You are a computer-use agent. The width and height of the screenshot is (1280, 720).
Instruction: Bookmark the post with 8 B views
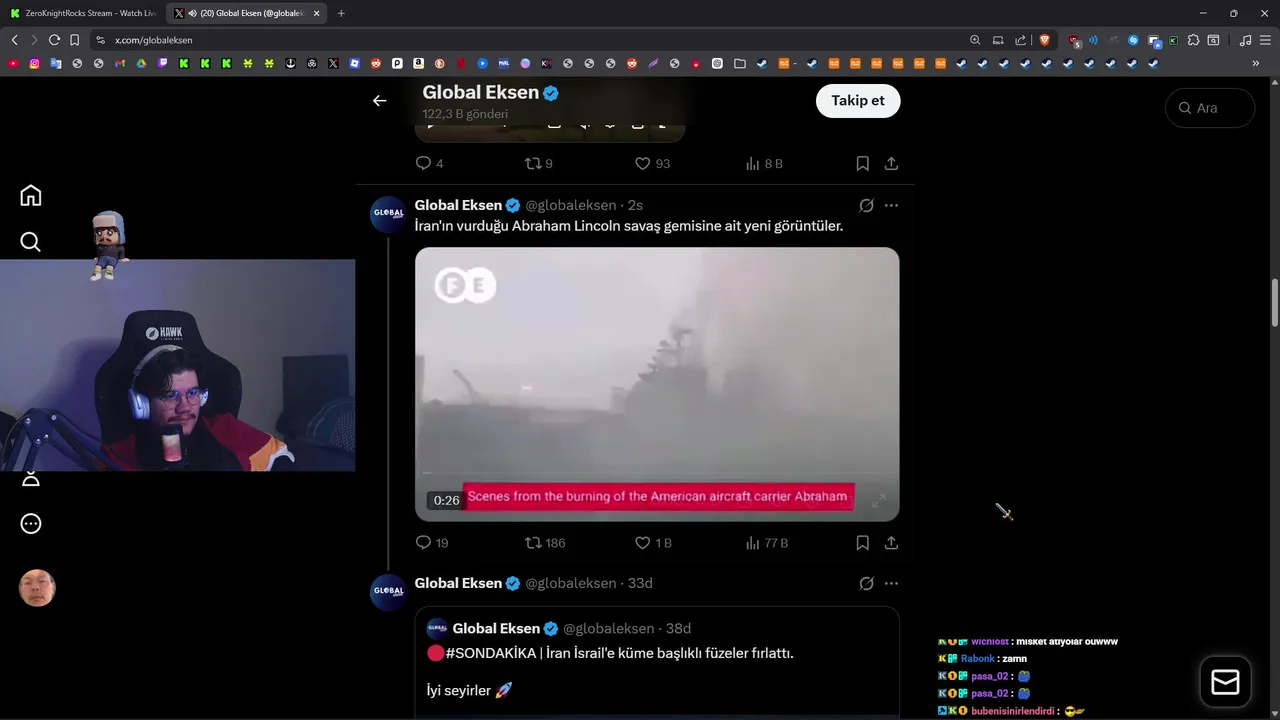point(862,163)
